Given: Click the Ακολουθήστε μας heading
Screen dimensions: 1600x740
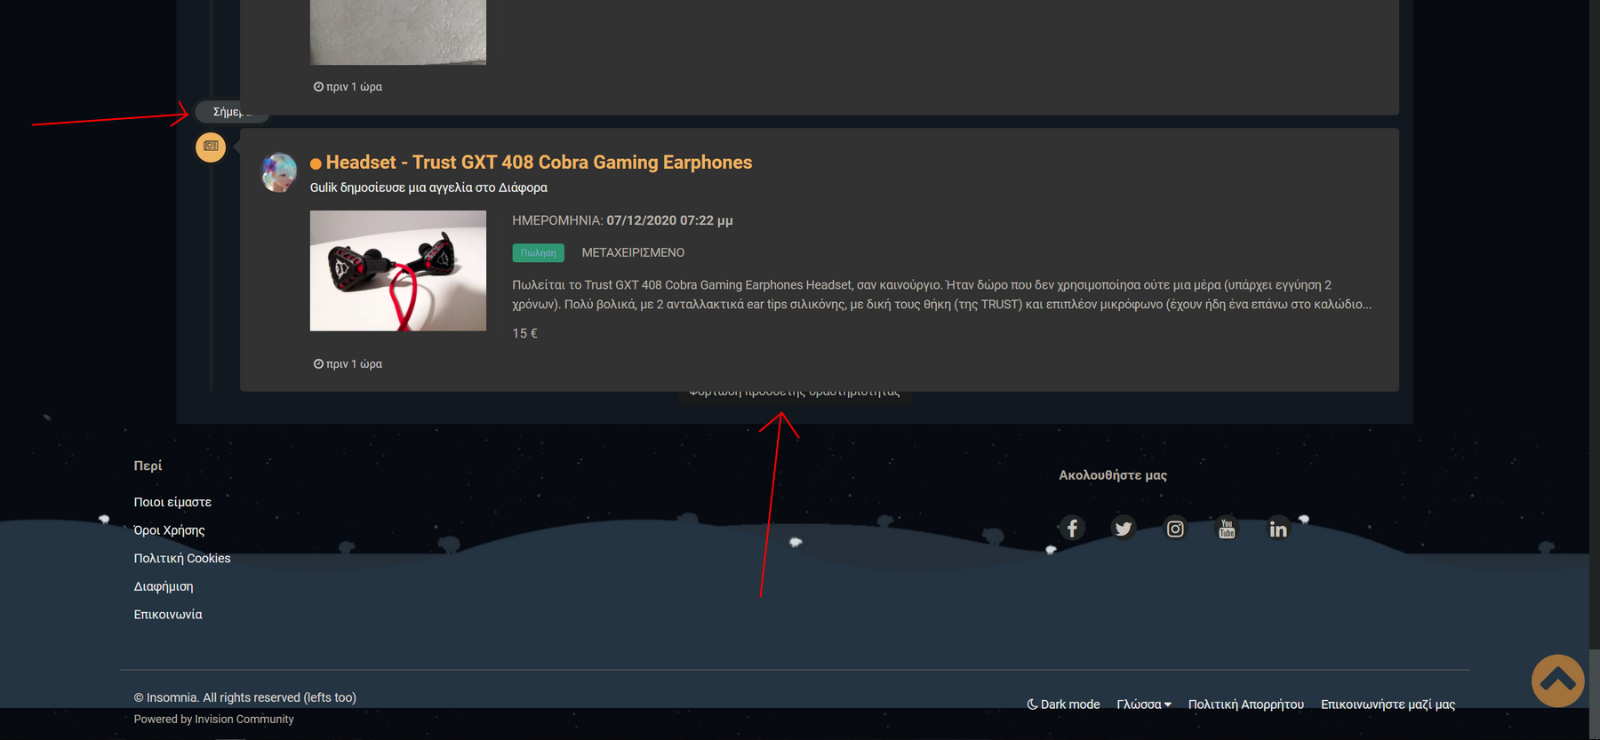Looking at the screenshot, I should pyautogui.click(x=1113, y=475).
